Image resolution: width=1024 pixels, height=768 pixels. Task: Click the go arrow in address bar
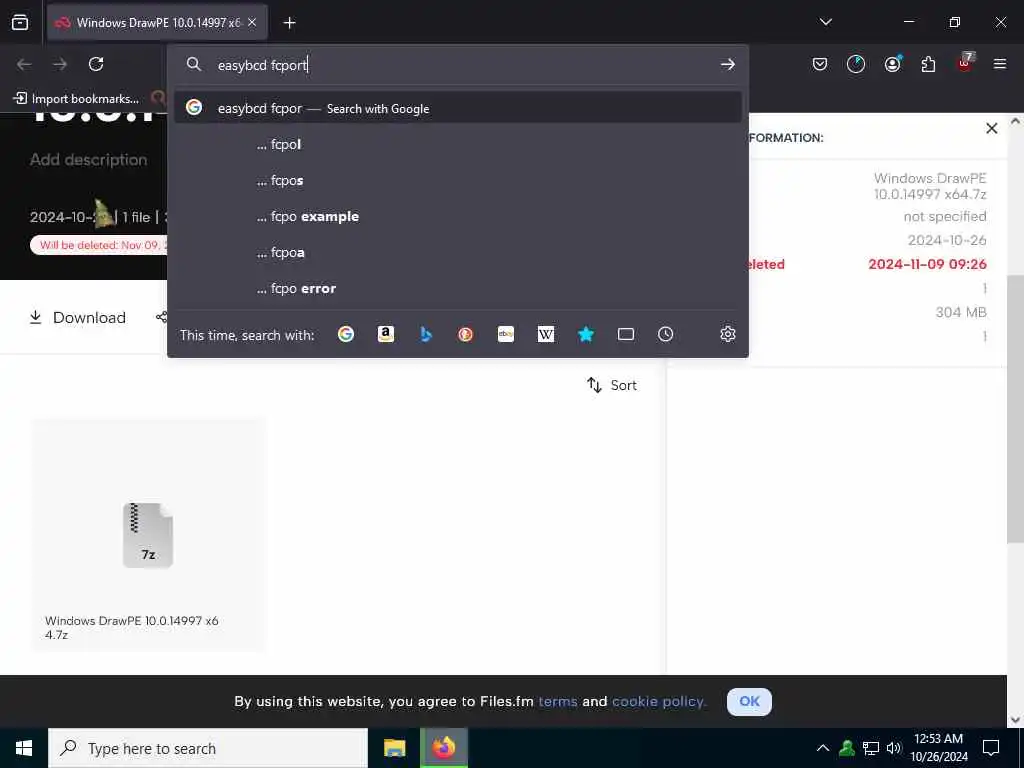coord(728,64)
